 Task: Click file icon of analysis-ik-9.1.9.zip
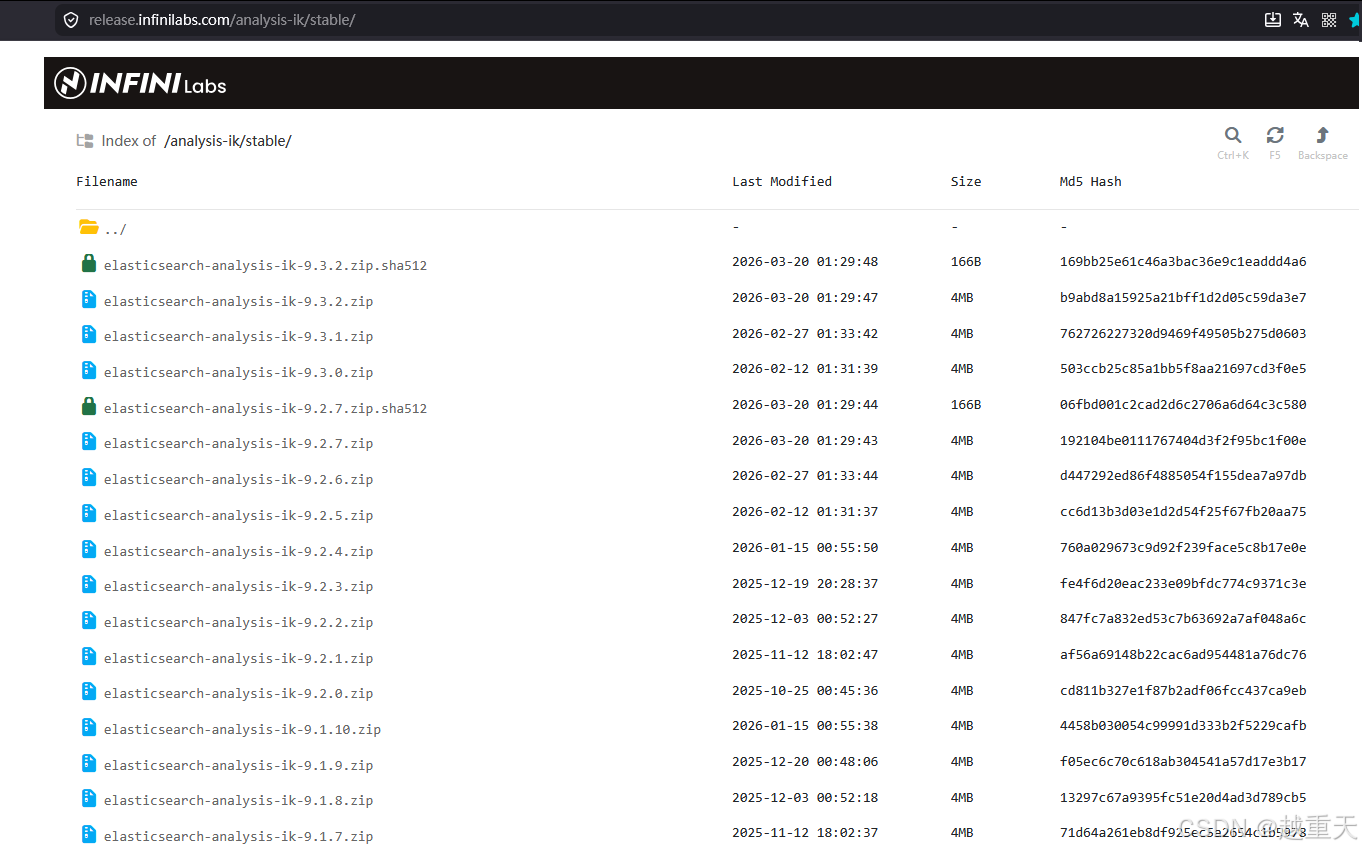pyautogui.click(x=89, y=763)
